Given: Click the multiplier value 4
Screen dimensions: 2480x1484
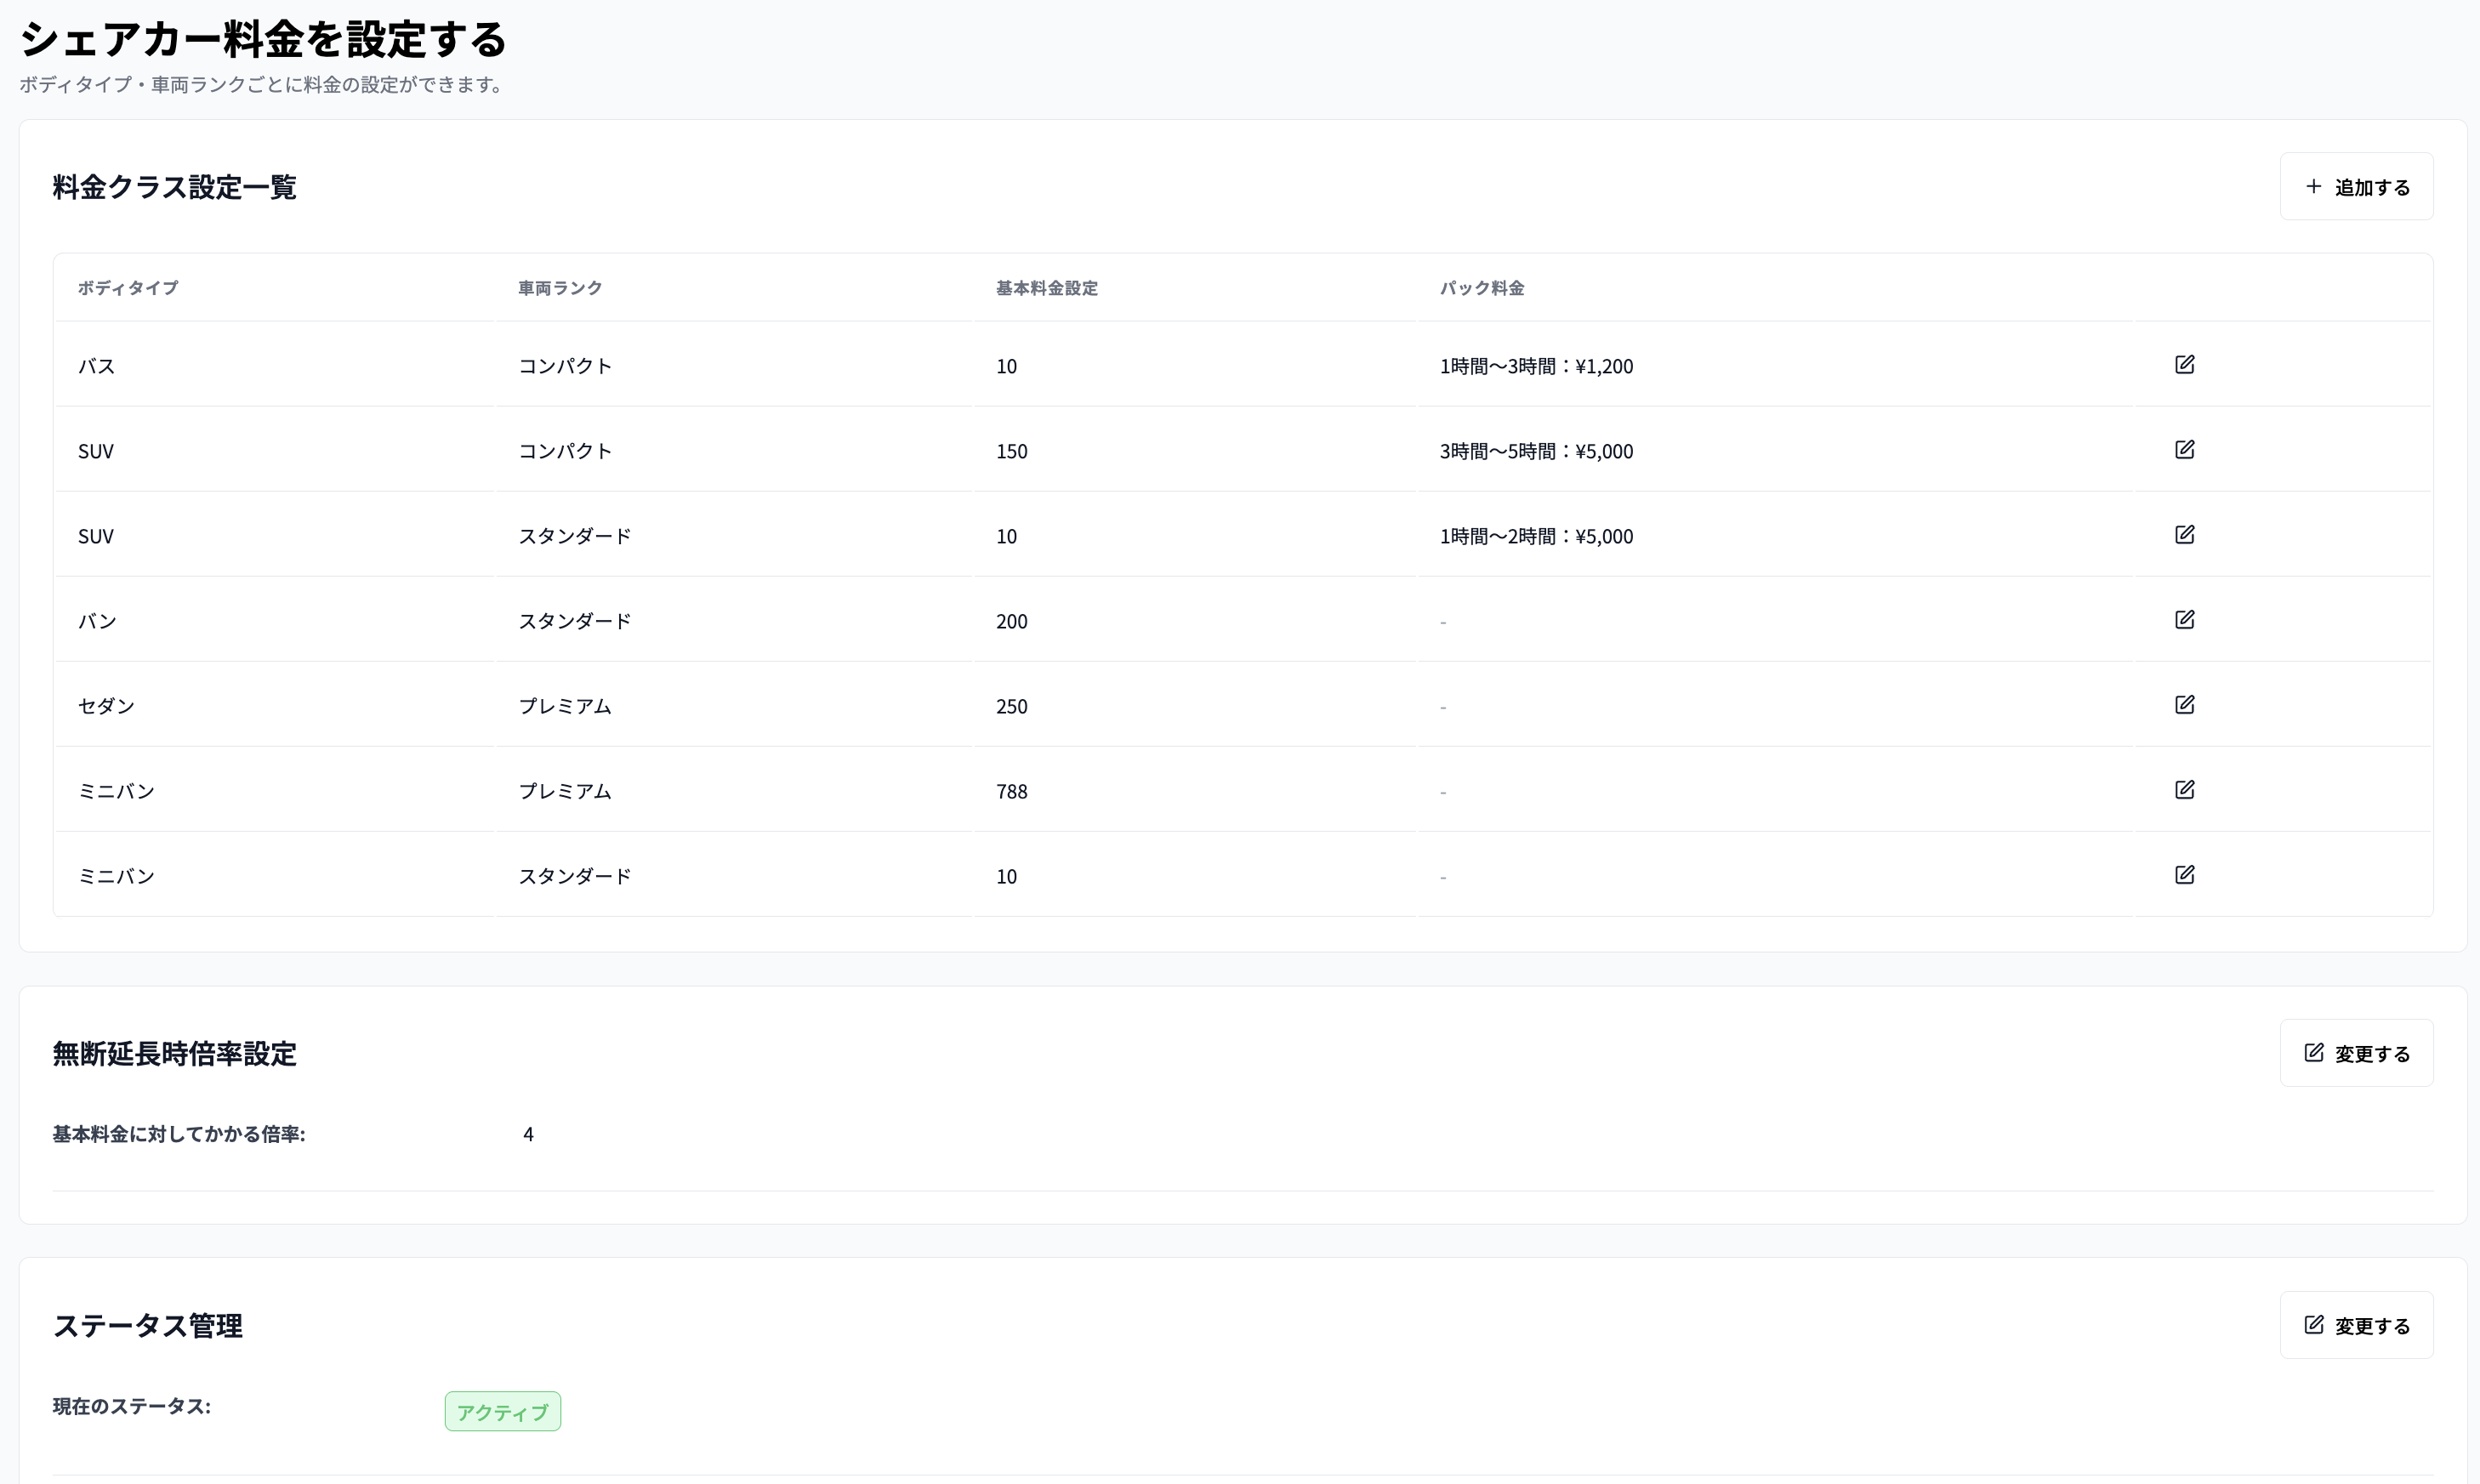Looking at the screenshot, I should point(528,1134).
